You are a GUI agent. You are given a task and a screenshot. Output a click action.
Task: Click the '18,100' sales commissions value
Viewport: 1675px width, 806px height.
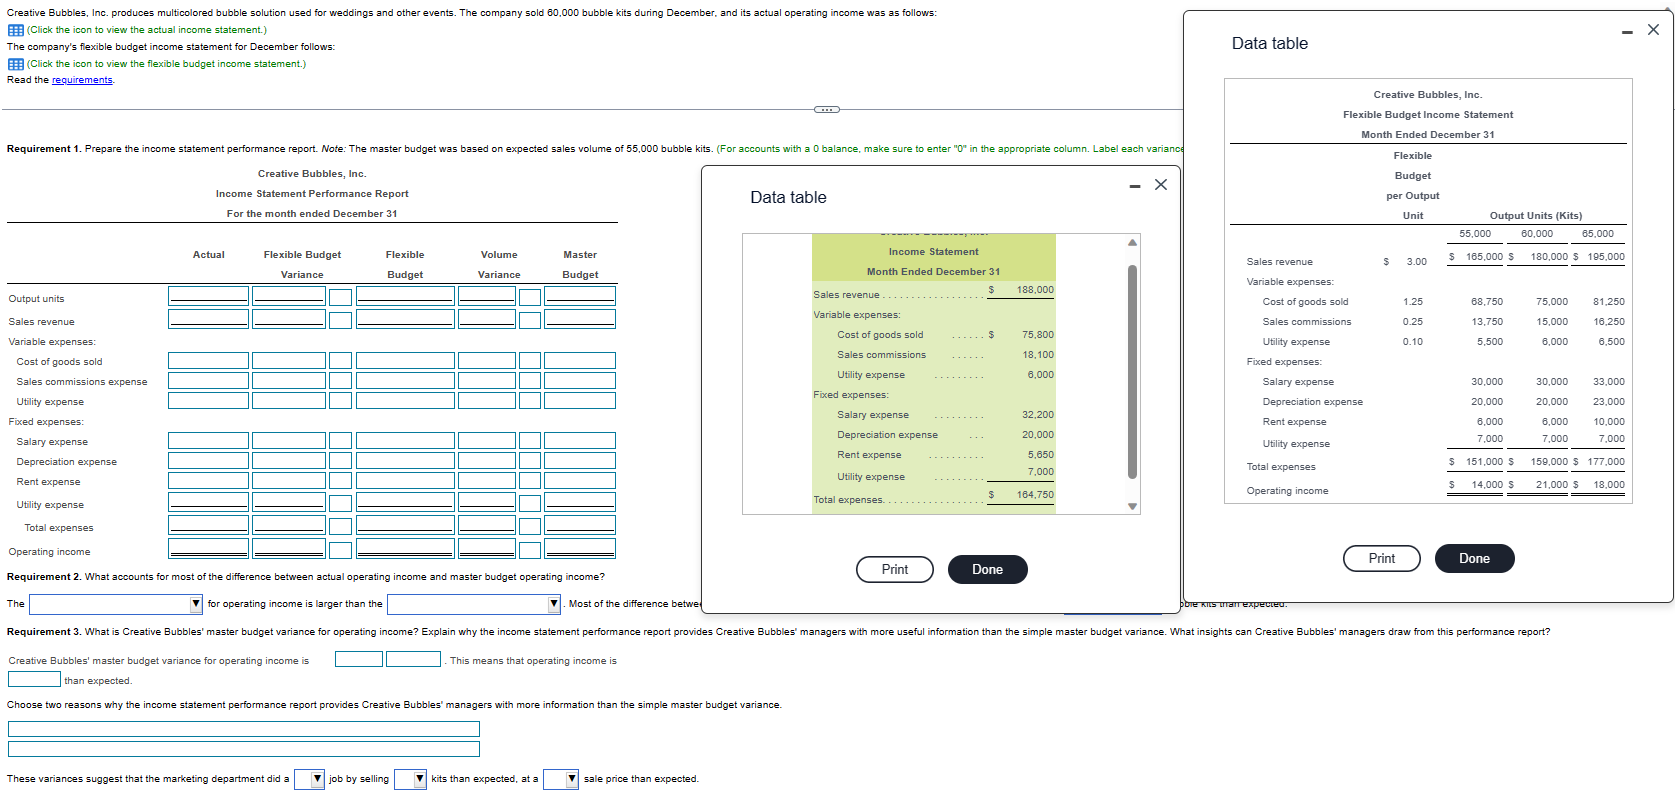[x=1038, y=355]
